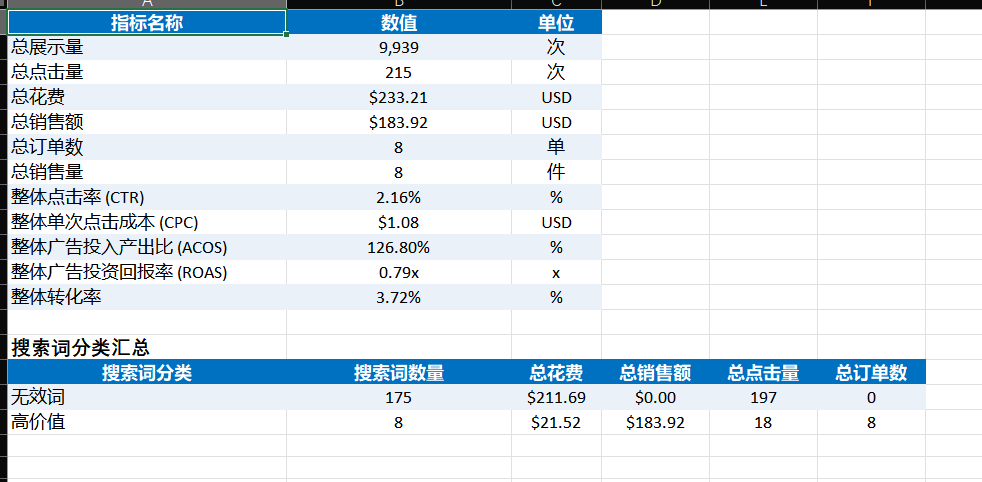This screenshot has height=482, width=982.
Task: Select the 总点击量 header in summary table
Action: point(763,372)
